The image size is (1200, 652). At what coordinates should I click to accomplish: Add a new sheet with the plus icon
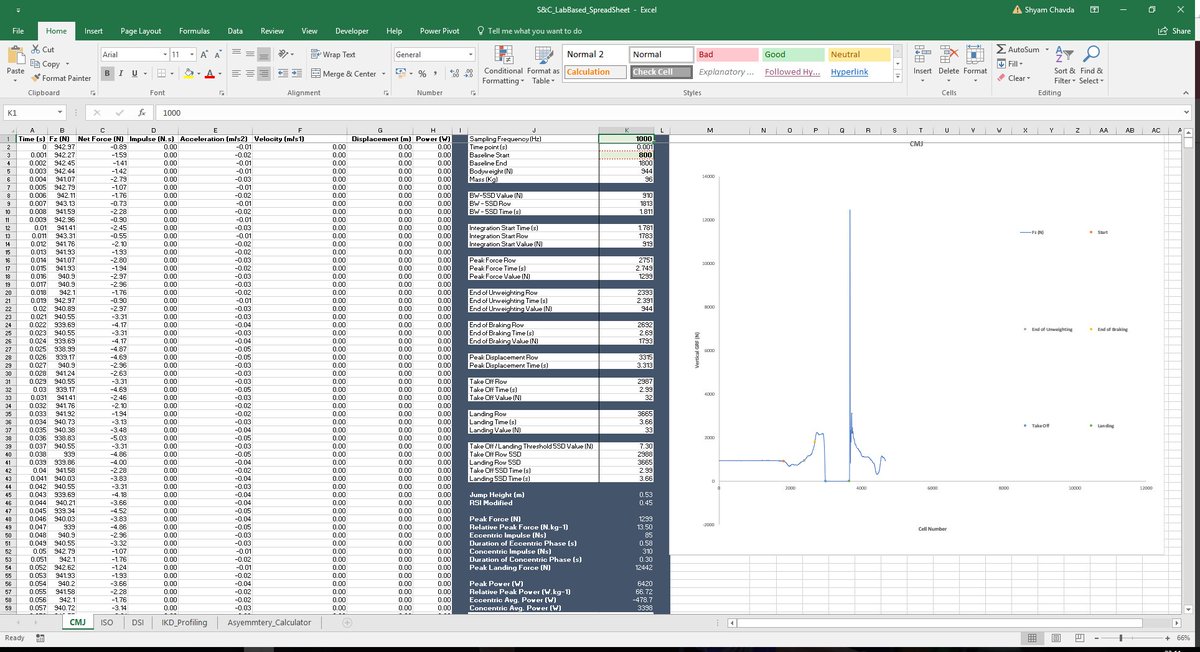click(x=347, y=622)
